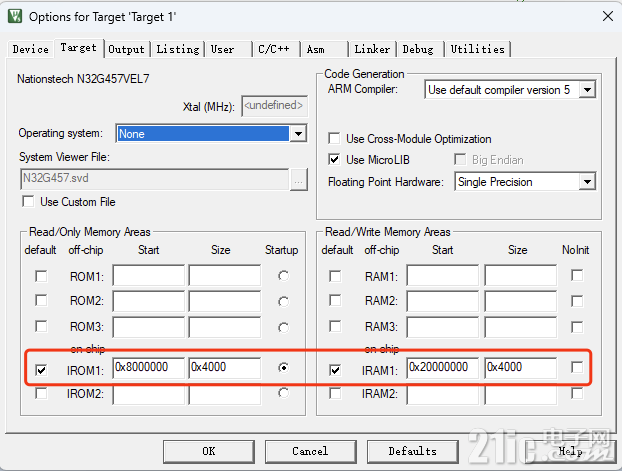Viewport: 622px width, 471px height.
Task: Click the N32G457.svd viewer file field
Action: pos(154,179)
